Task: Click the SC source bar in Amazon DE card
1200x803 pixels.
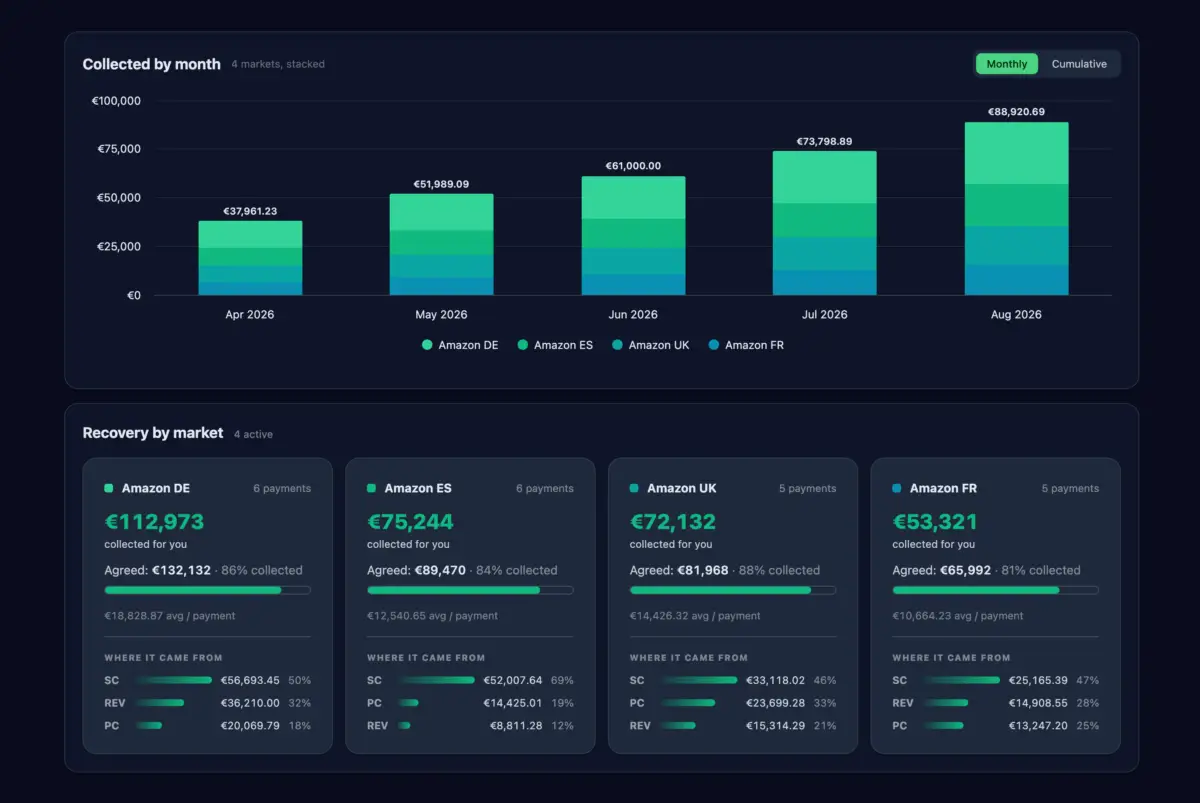Action: pyautogui.click(x=172, y=680)
